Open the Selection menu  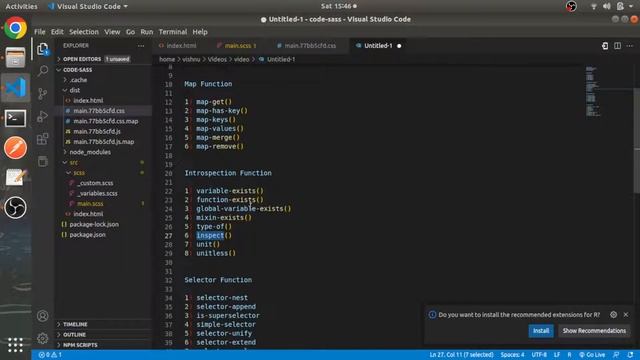click(x=84, y=32)
